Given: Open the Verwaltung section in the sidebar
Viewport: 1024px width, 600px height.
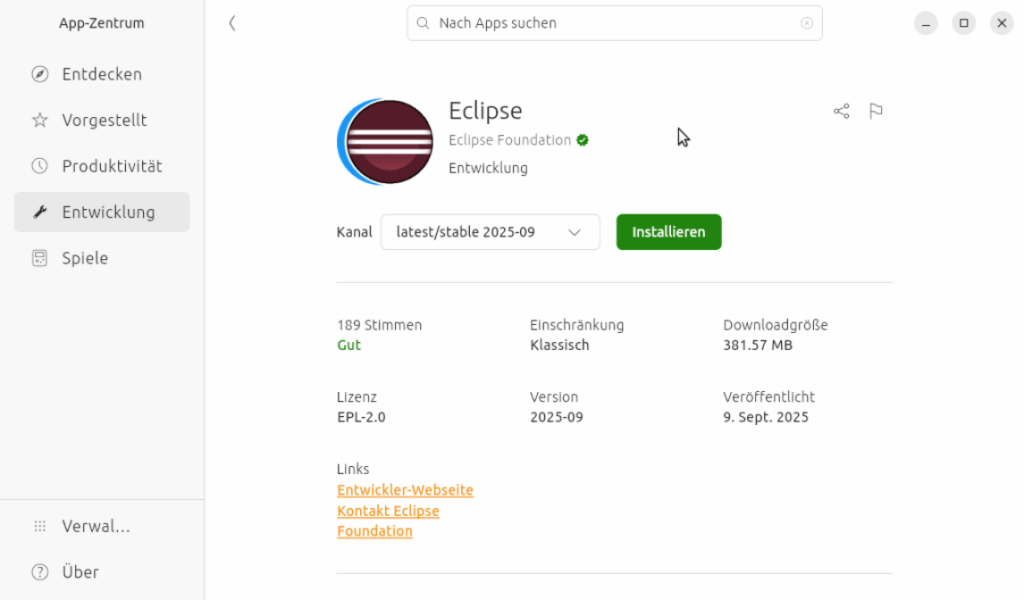Looking at the screenshot, I should click(x=95, y=526).
